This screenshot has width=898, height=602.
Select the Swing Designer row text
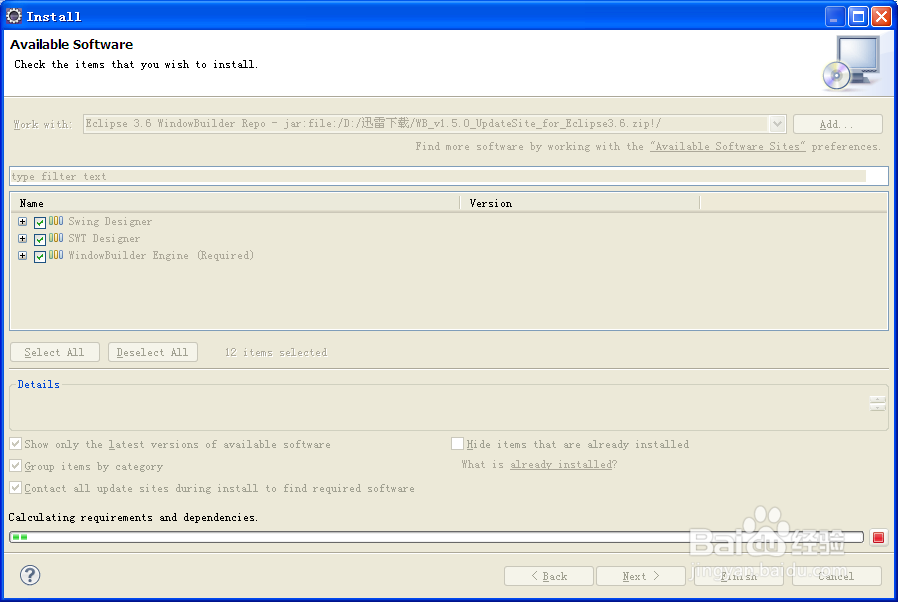(110, 222)
